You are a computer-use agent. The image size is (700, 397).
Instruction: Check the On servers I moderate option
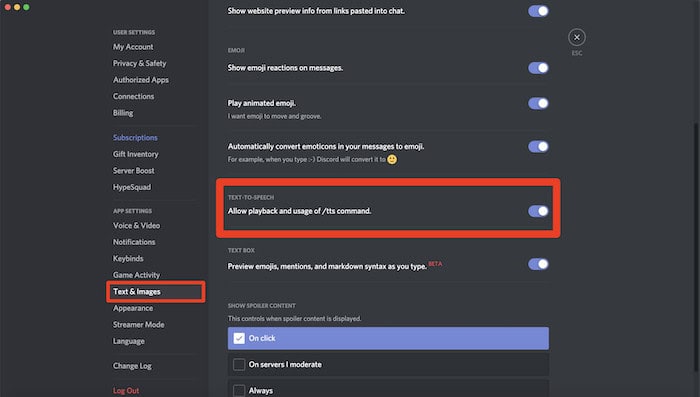pos(388,364)
